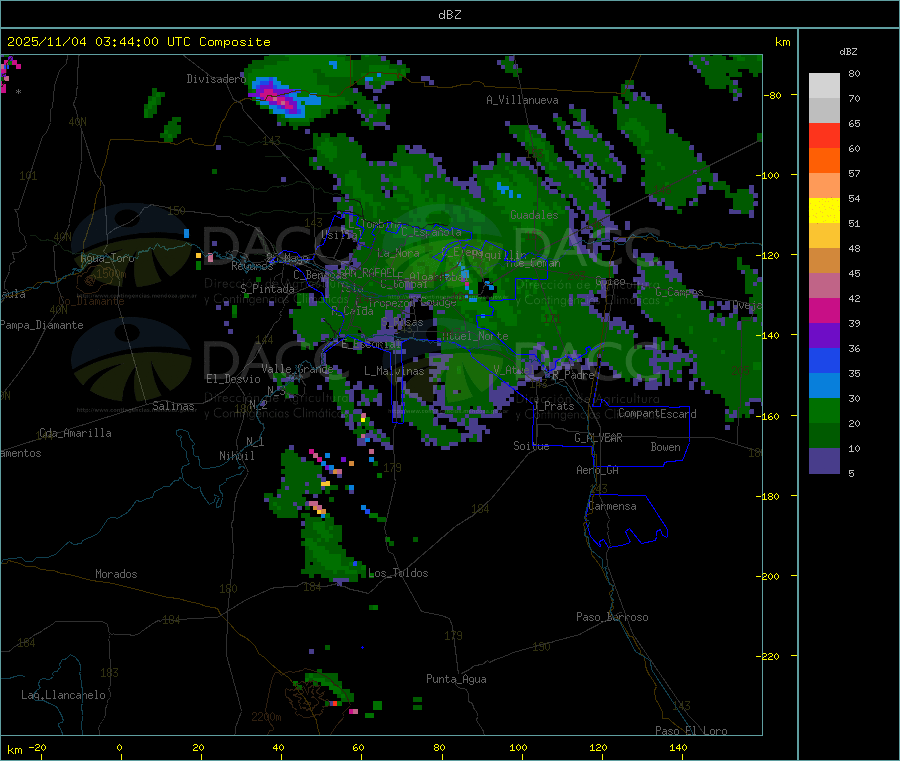
Task: Click the Paso_Barroso label
Action: [612, 617]
